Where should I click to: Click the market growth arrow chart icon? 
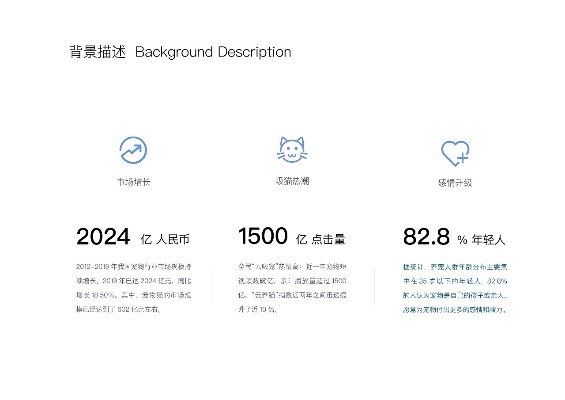[133, 150]
